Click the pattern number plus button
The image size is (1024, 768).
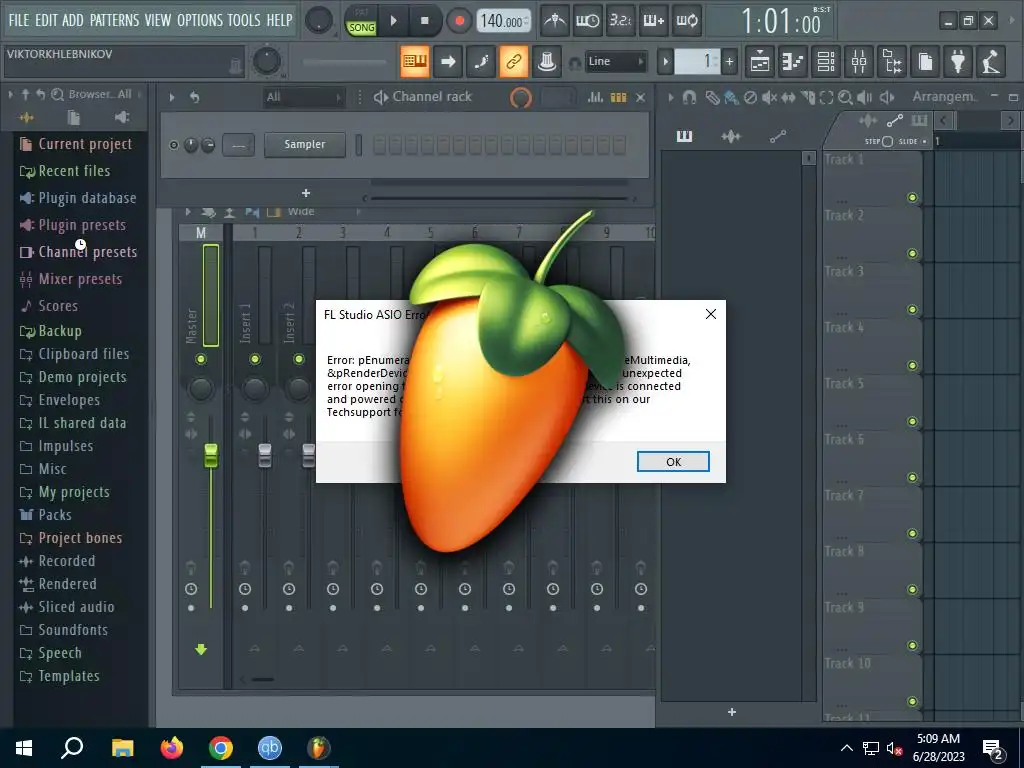pyautogui.click(x=729, y=62)
